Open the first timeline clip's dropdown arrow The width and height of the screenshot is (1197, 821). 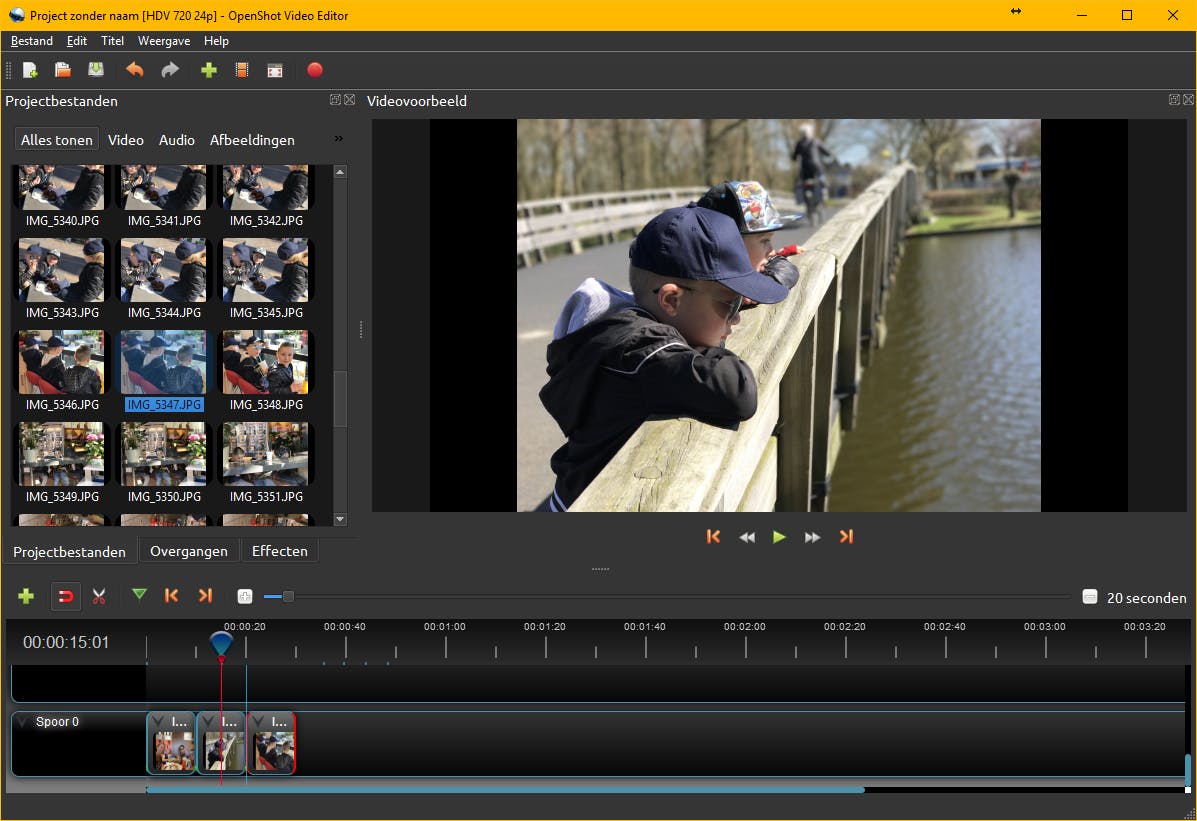(x=158, y=722)
